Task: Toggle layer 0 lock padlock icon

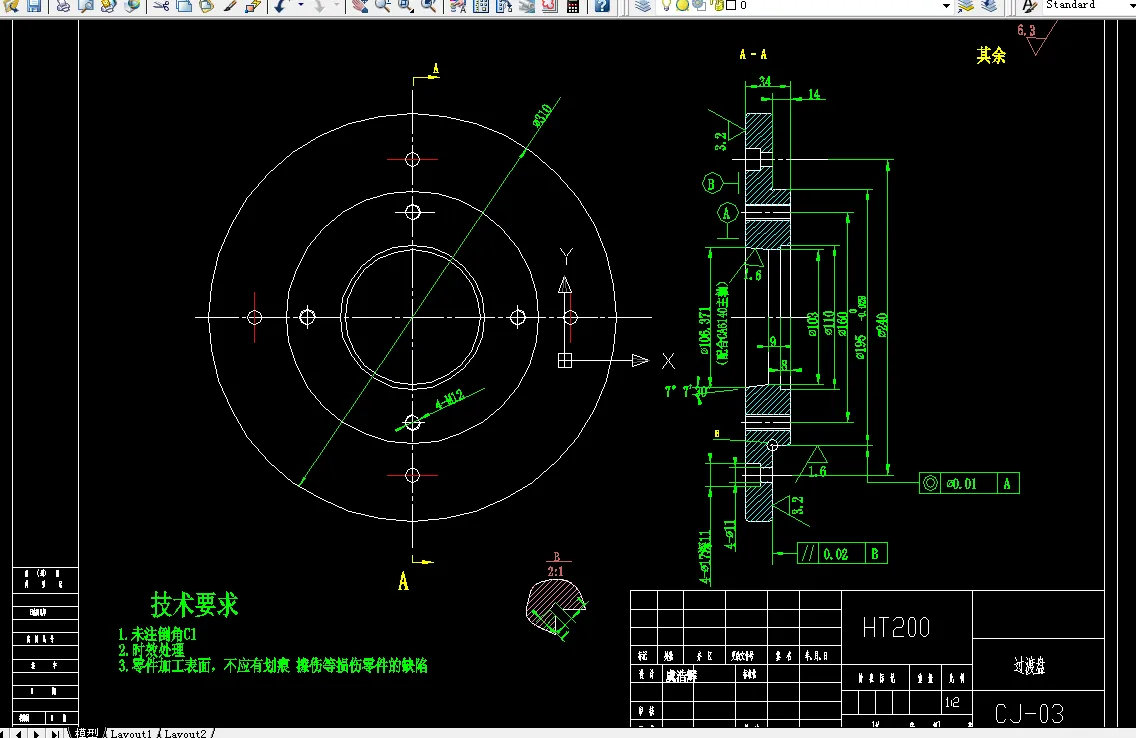Action: (x=717, y=5)
